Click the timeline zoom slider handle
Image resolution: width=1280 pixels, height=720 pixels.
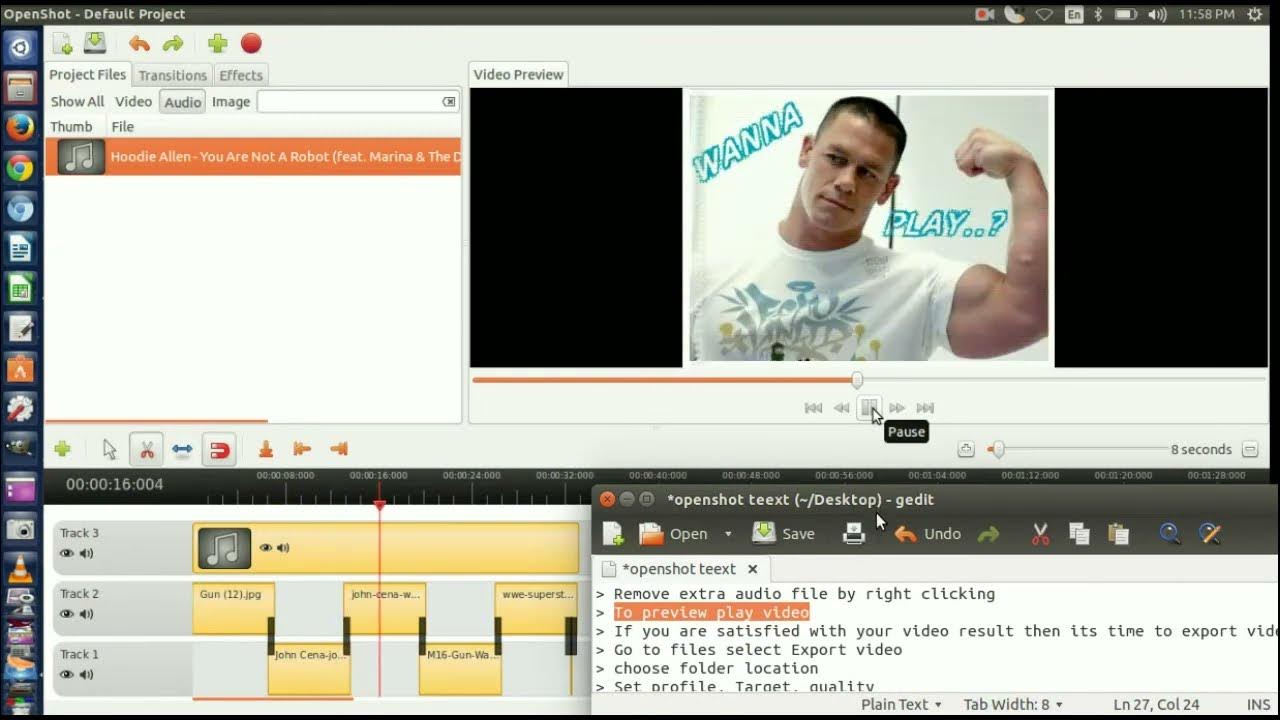tap(997, 450)
